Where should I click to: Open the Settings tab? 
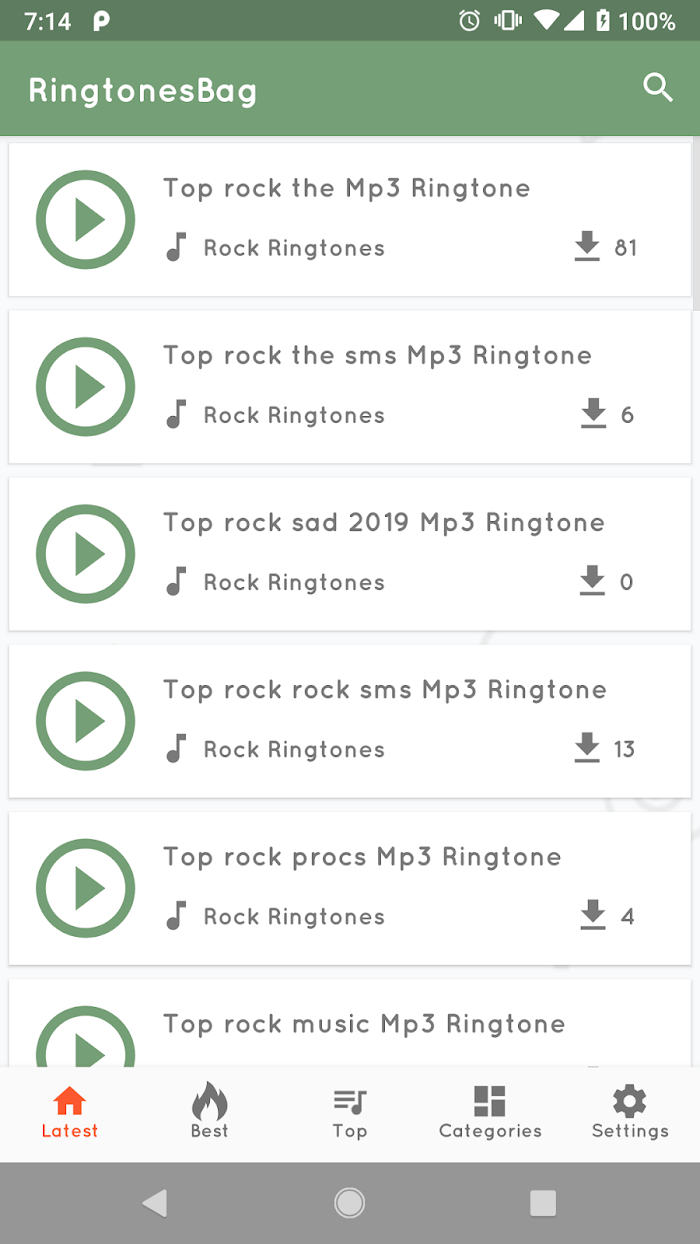[x=630, y=1113]
